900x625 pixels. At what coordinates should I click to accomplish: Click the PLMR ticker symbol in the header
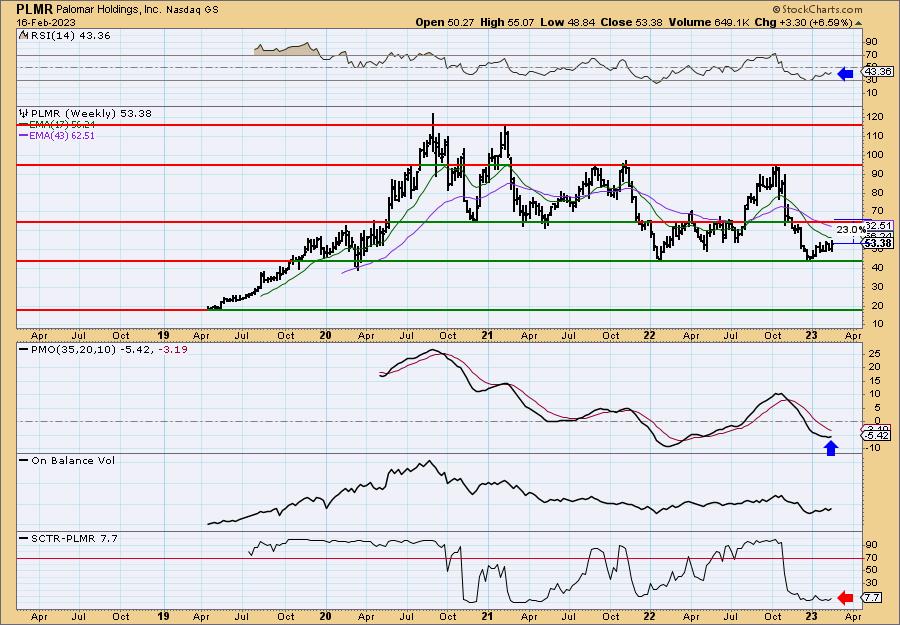pyautogui.click(x=34, y=9)
